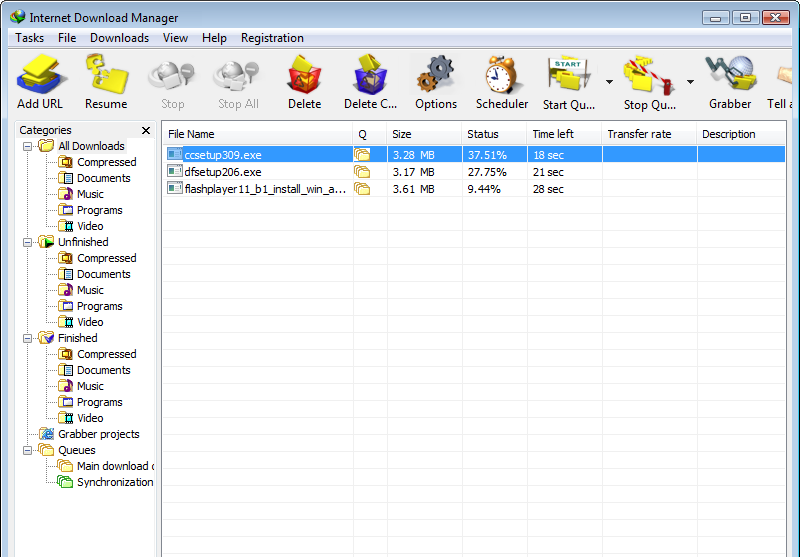Collapse the Queues tree node

coord(27,450)
